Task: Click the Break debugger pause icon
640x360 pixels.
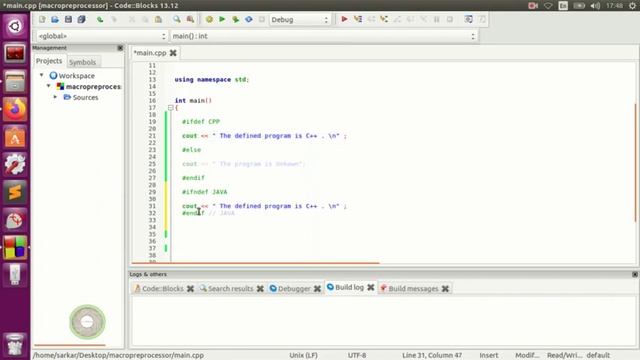Action: pyautogui.click(x=437, y=19)
